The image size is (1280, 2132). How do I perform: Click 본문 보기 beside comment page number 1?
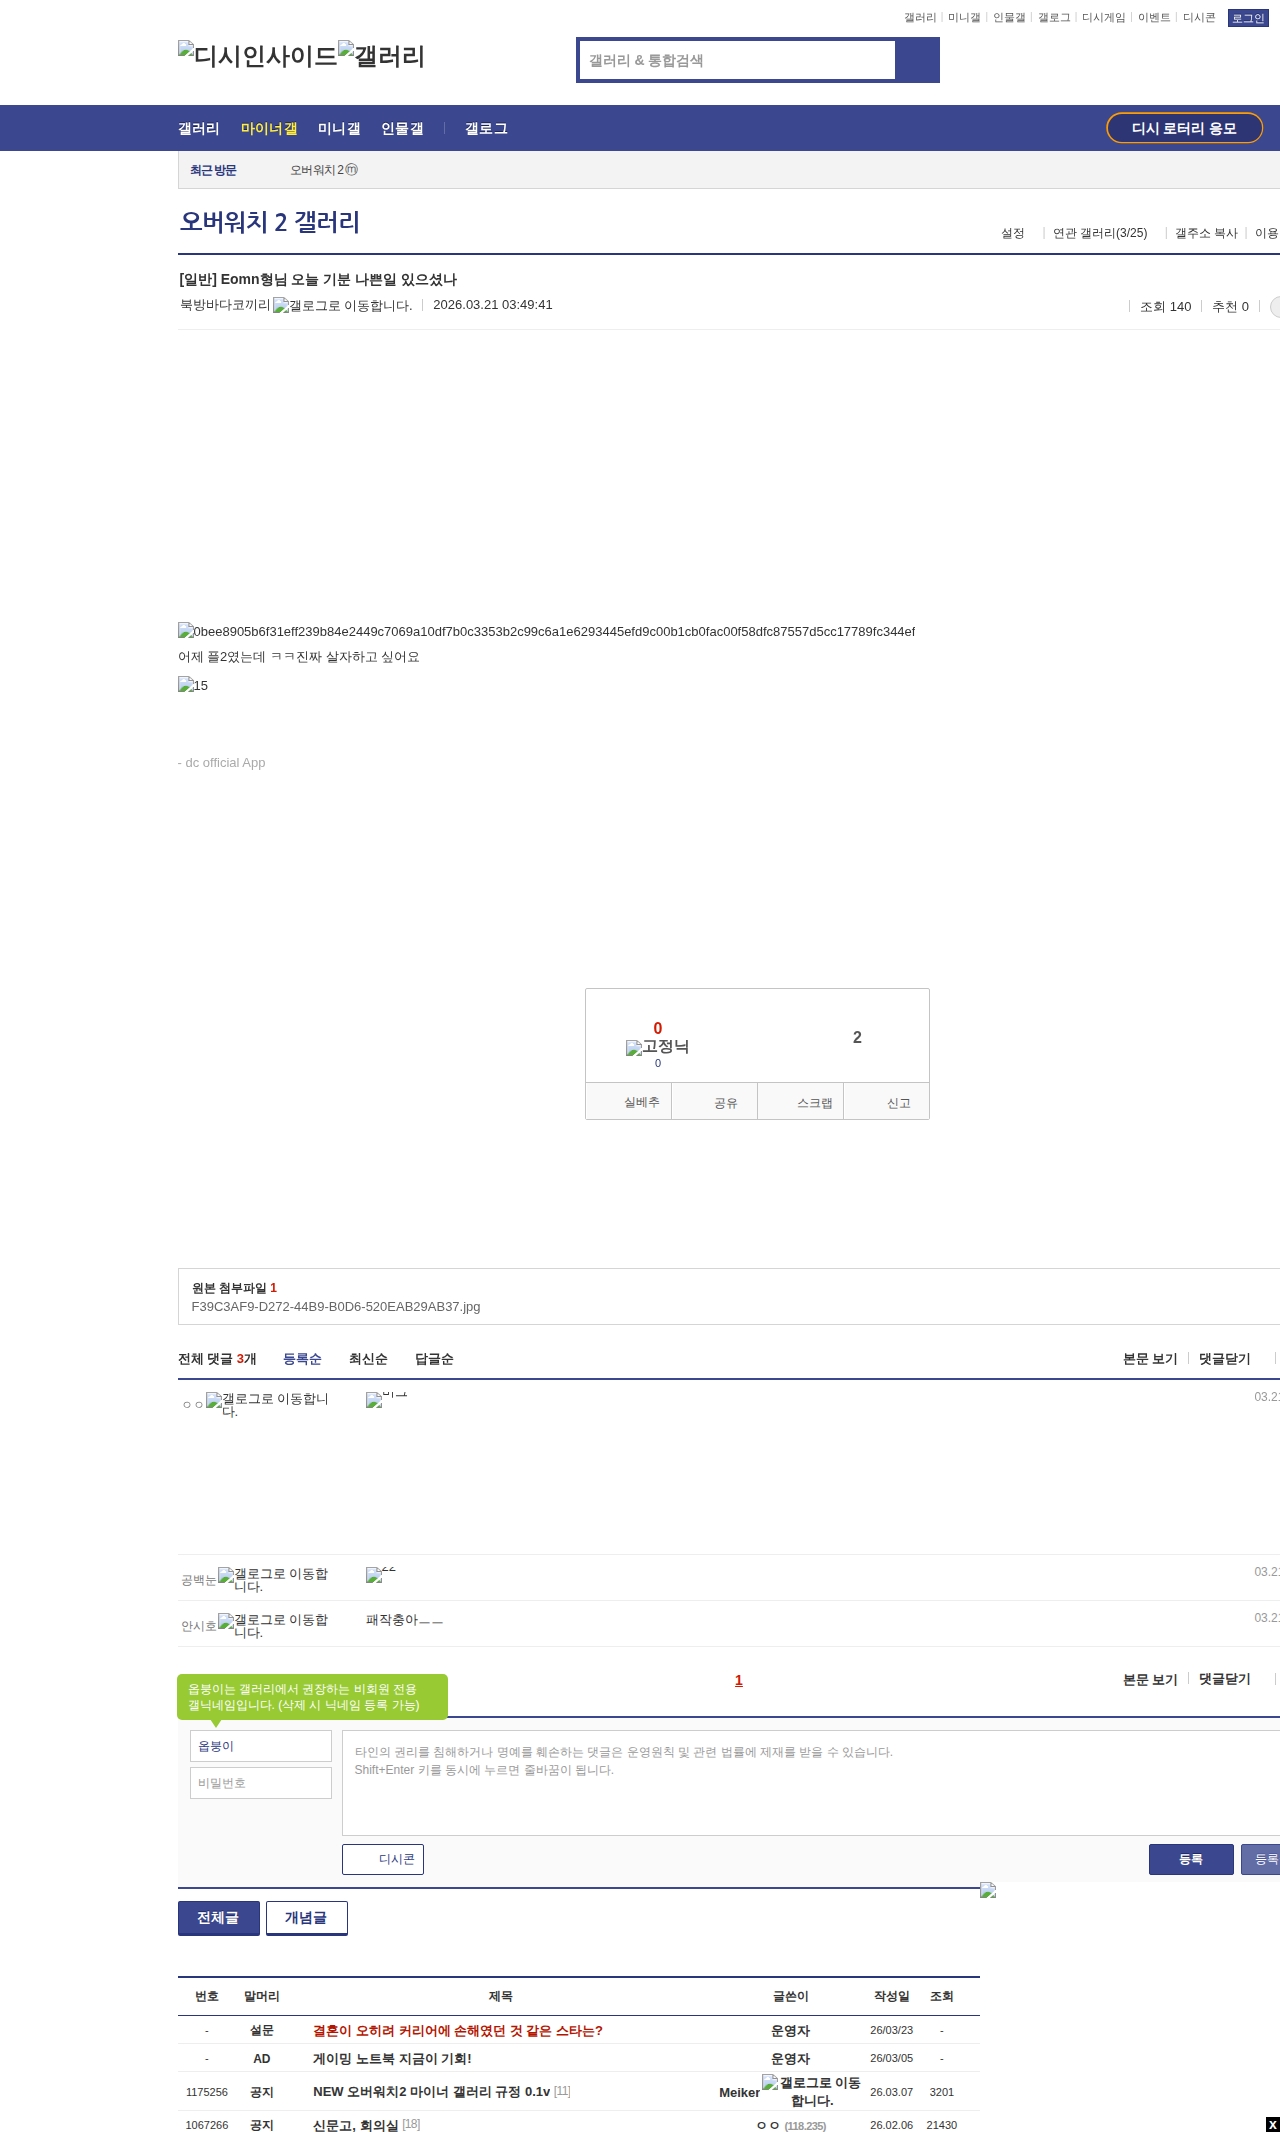click(x=1150, y=1680)
